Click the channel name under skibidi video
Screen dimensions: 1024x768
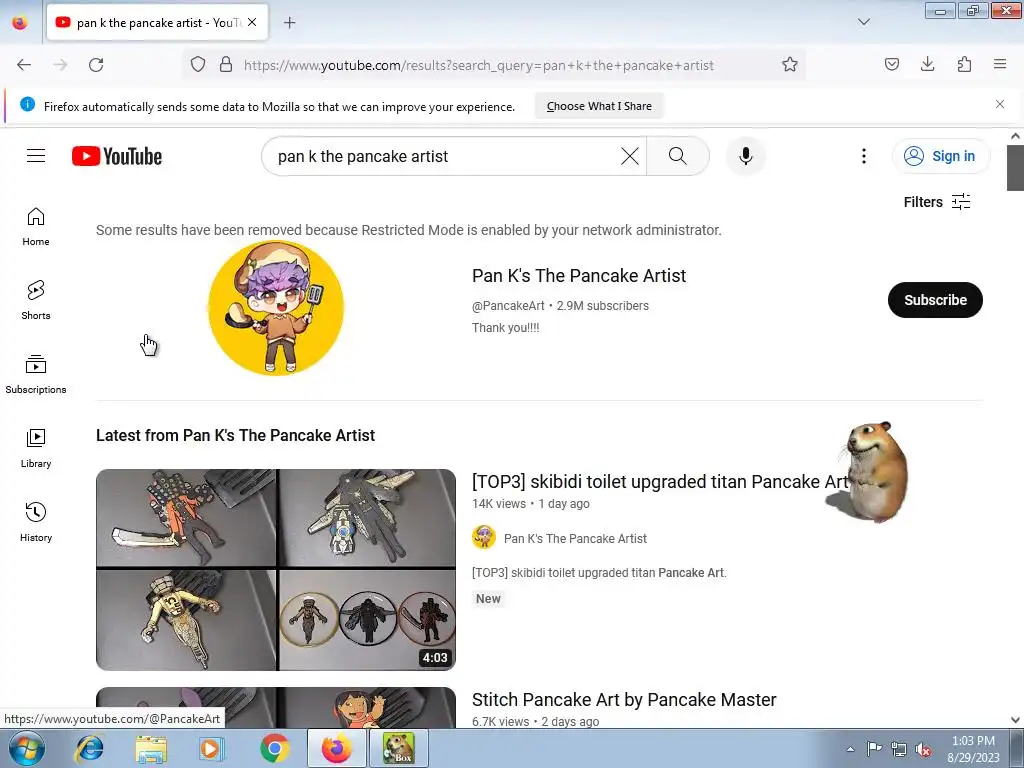click(x=575, y=539)
